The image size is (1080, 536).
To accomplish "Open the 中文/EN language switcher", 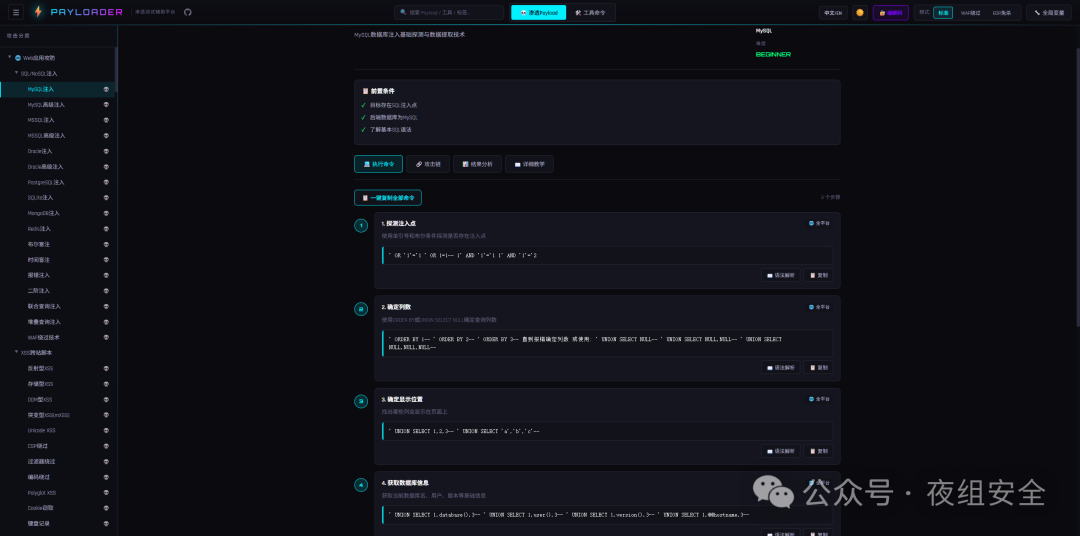I will pos(832,13).
